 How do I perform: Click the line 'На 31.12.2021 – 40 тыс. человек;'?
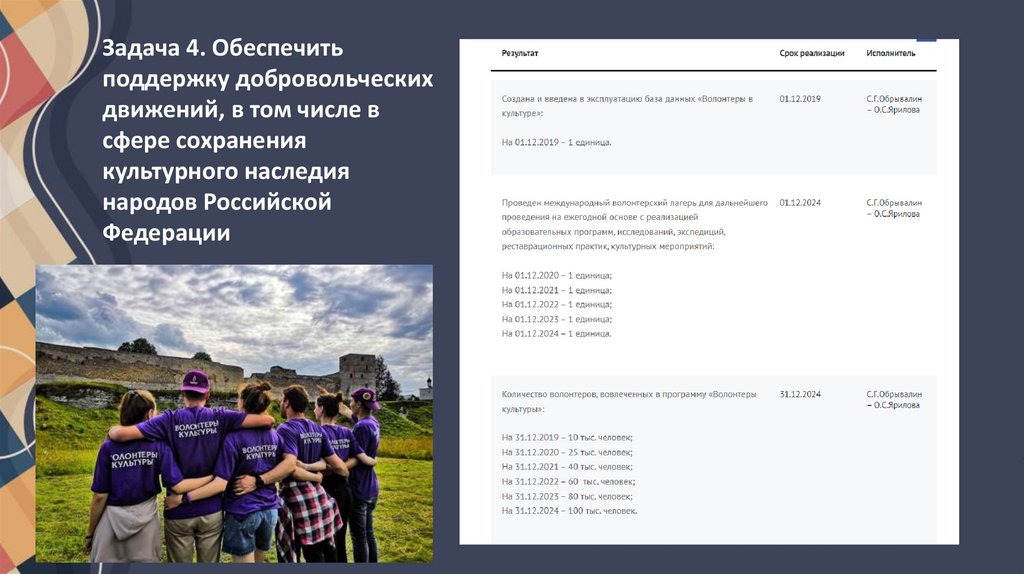coord(567,467)
